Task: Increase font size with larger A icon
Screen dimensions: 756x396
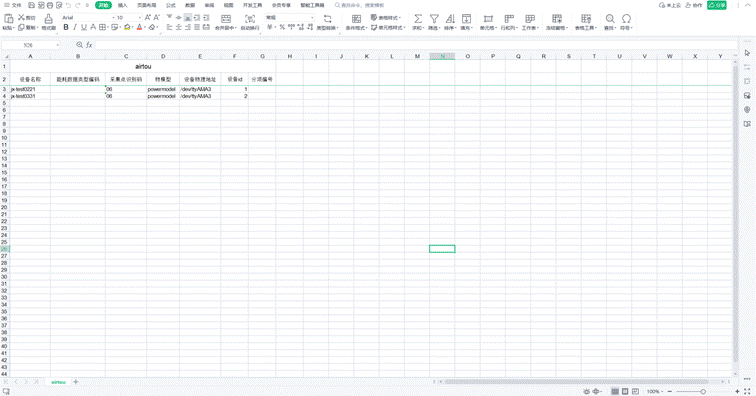Action: pos(148,17)
